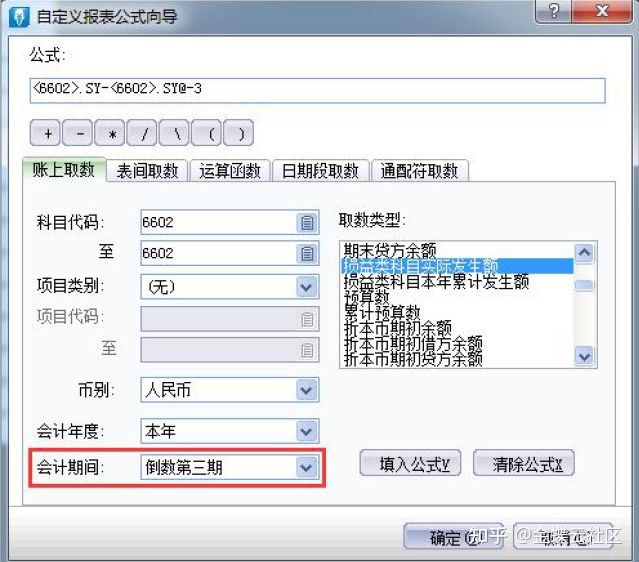Insert plus operator into formula
639x562 pixels.
coord(46,133)
